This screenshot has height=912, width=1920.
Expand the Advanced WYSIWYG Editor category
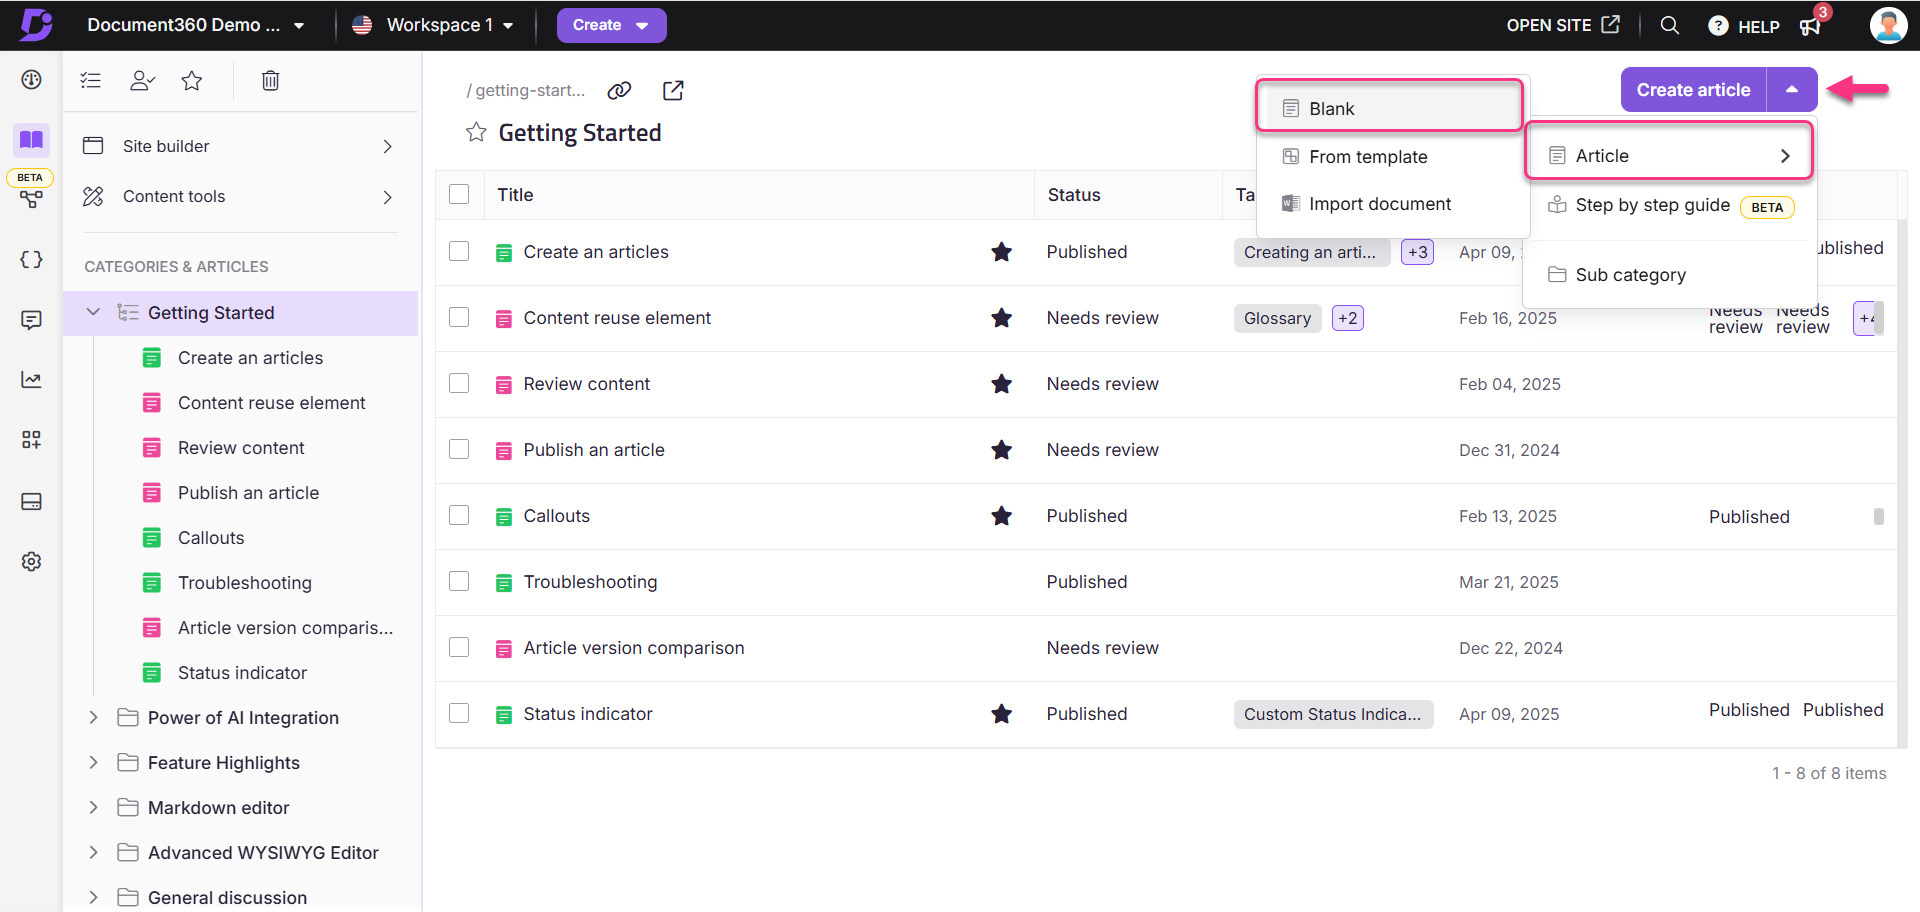(x=93, y=852)
